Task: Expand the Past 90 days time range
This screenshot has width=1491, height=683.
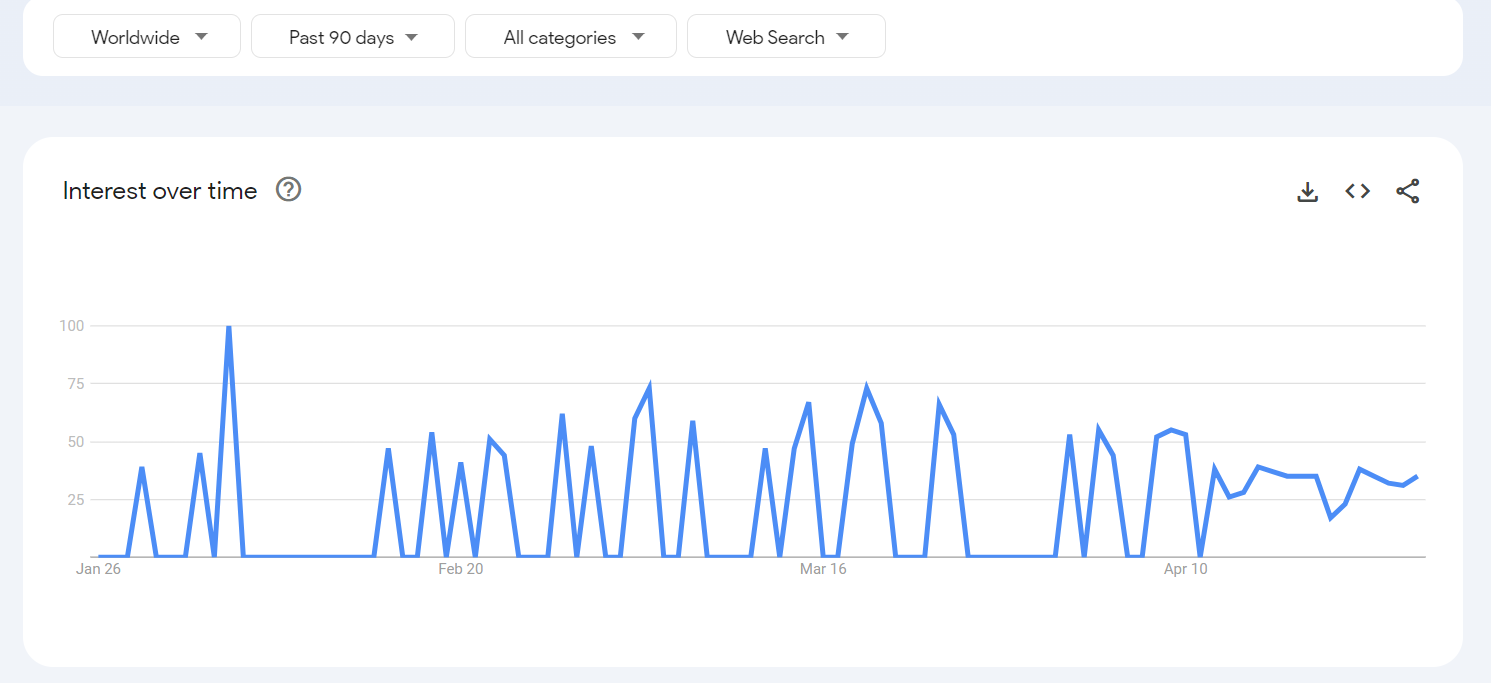Action: pos(352,37)
